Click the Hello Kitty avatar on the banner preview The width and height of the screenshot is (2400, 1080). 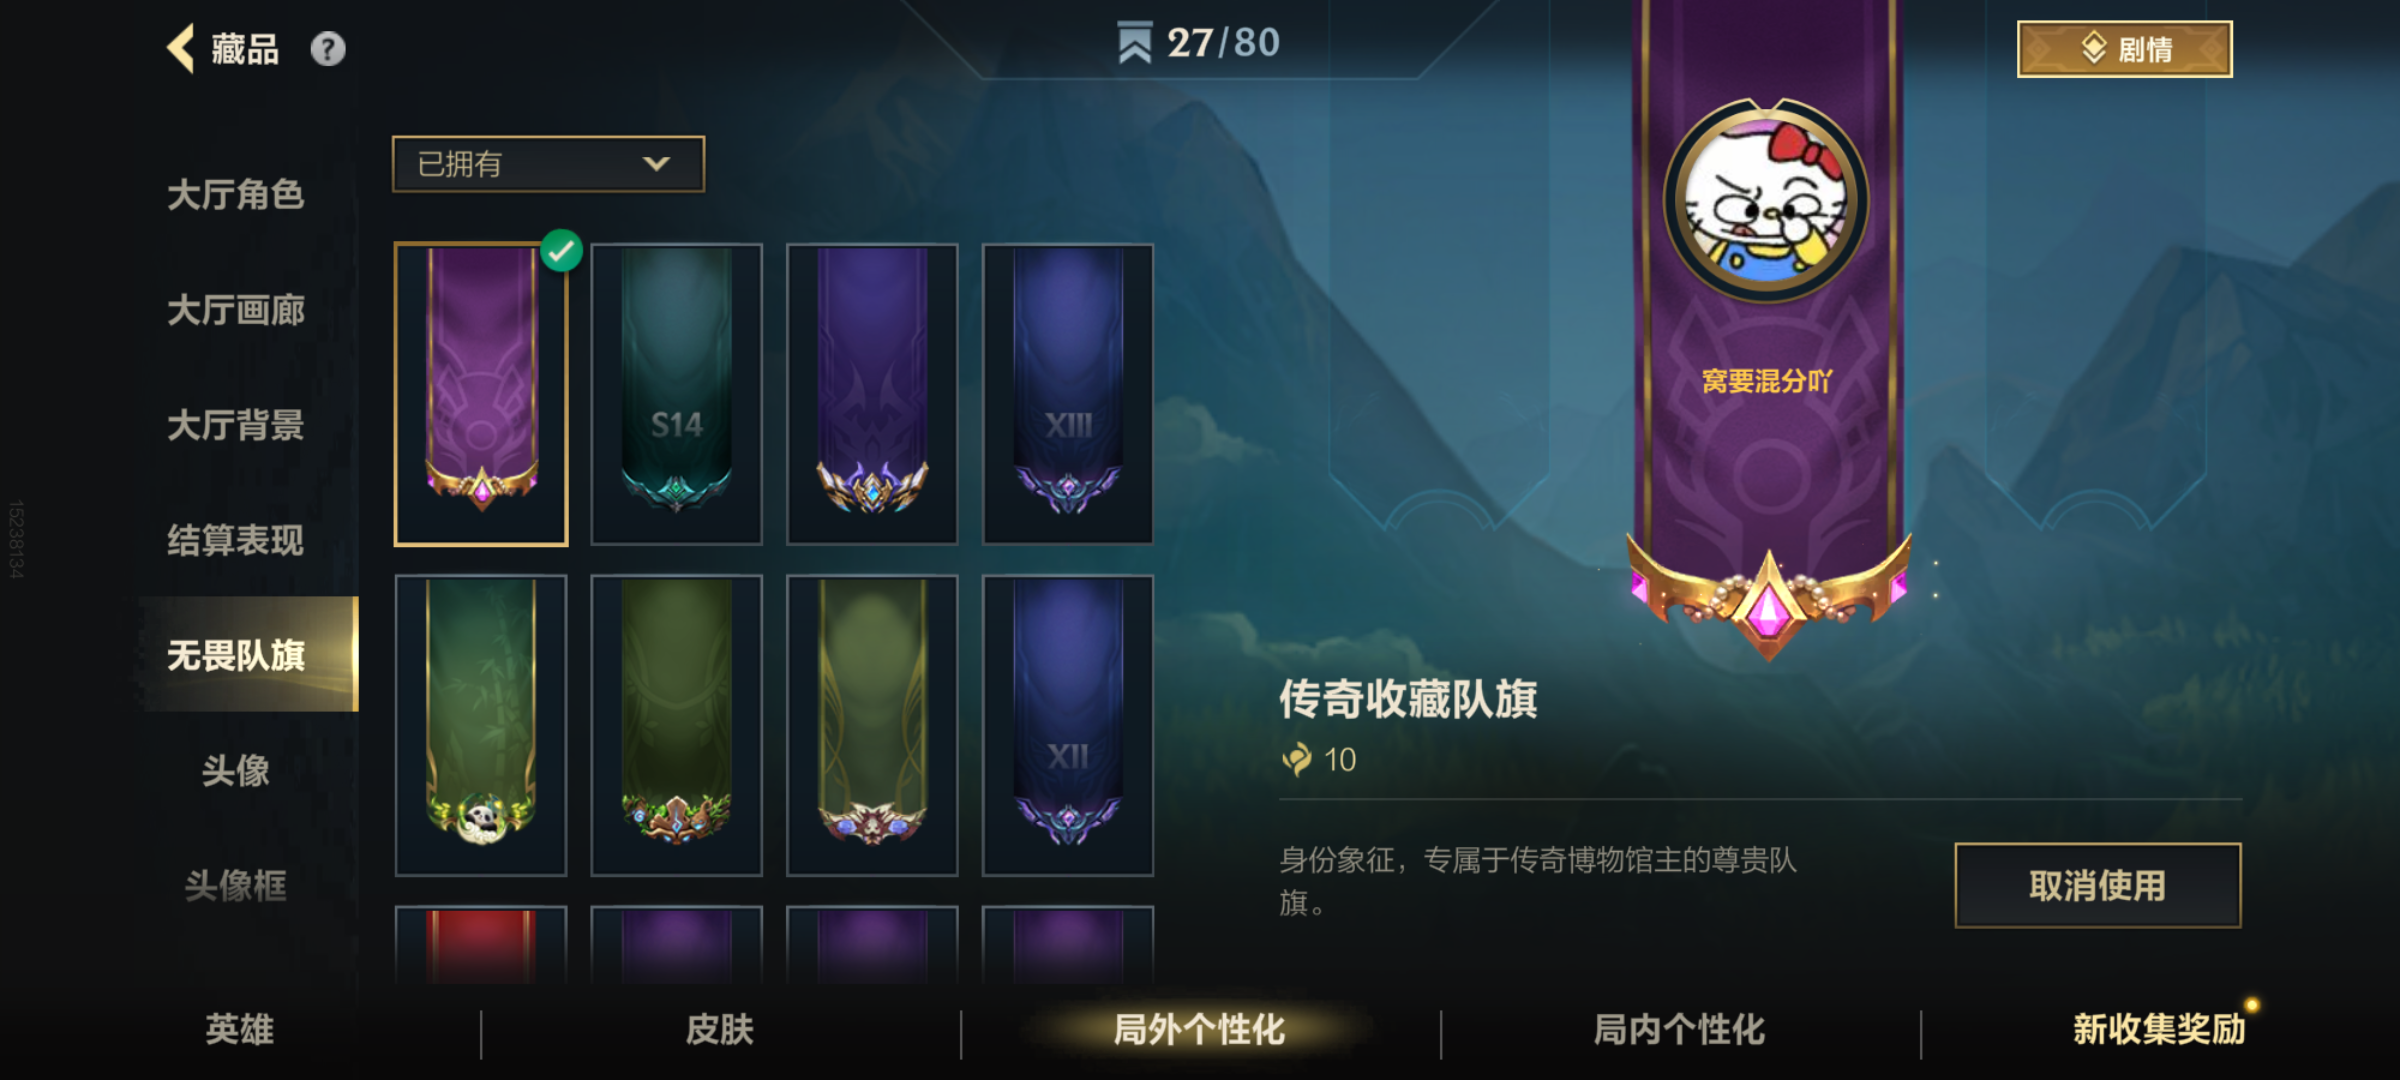click(1766, 200)
